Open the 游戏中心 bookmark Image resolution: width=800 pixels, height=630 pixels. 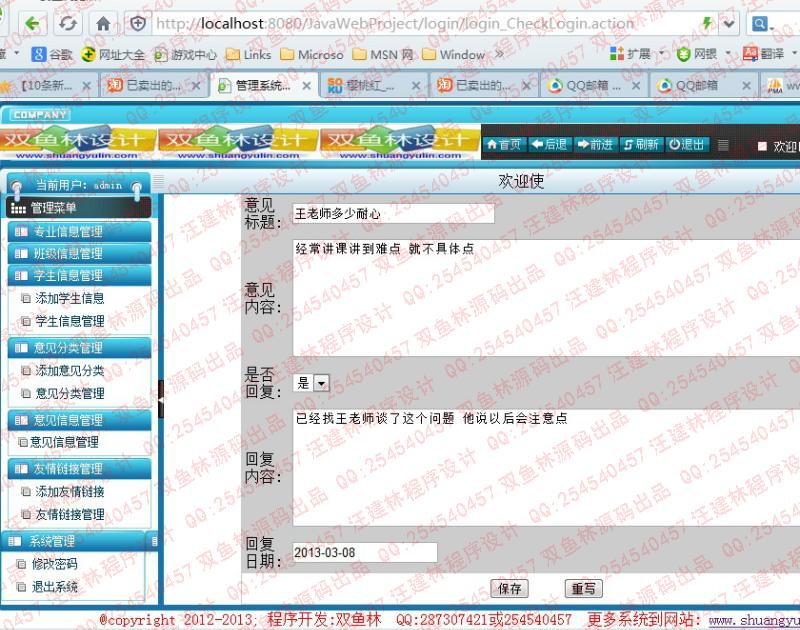point(185,55)
